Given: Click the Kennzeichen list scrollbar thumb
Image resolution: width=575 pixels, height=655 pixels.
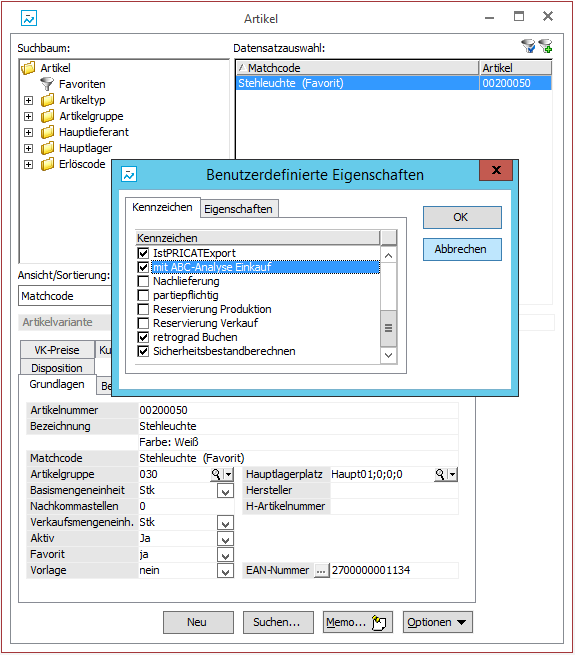Looking at the screenshot, I should point(388,328).
